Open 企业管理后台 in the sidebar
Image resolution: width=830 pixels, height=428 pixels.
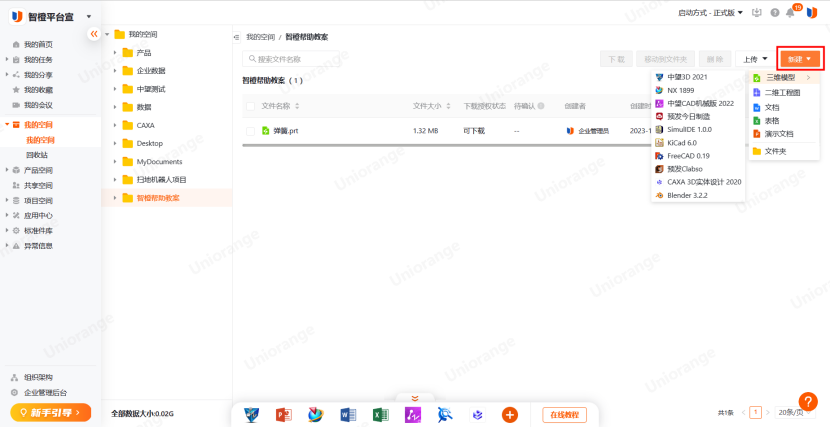pos(46,393)
